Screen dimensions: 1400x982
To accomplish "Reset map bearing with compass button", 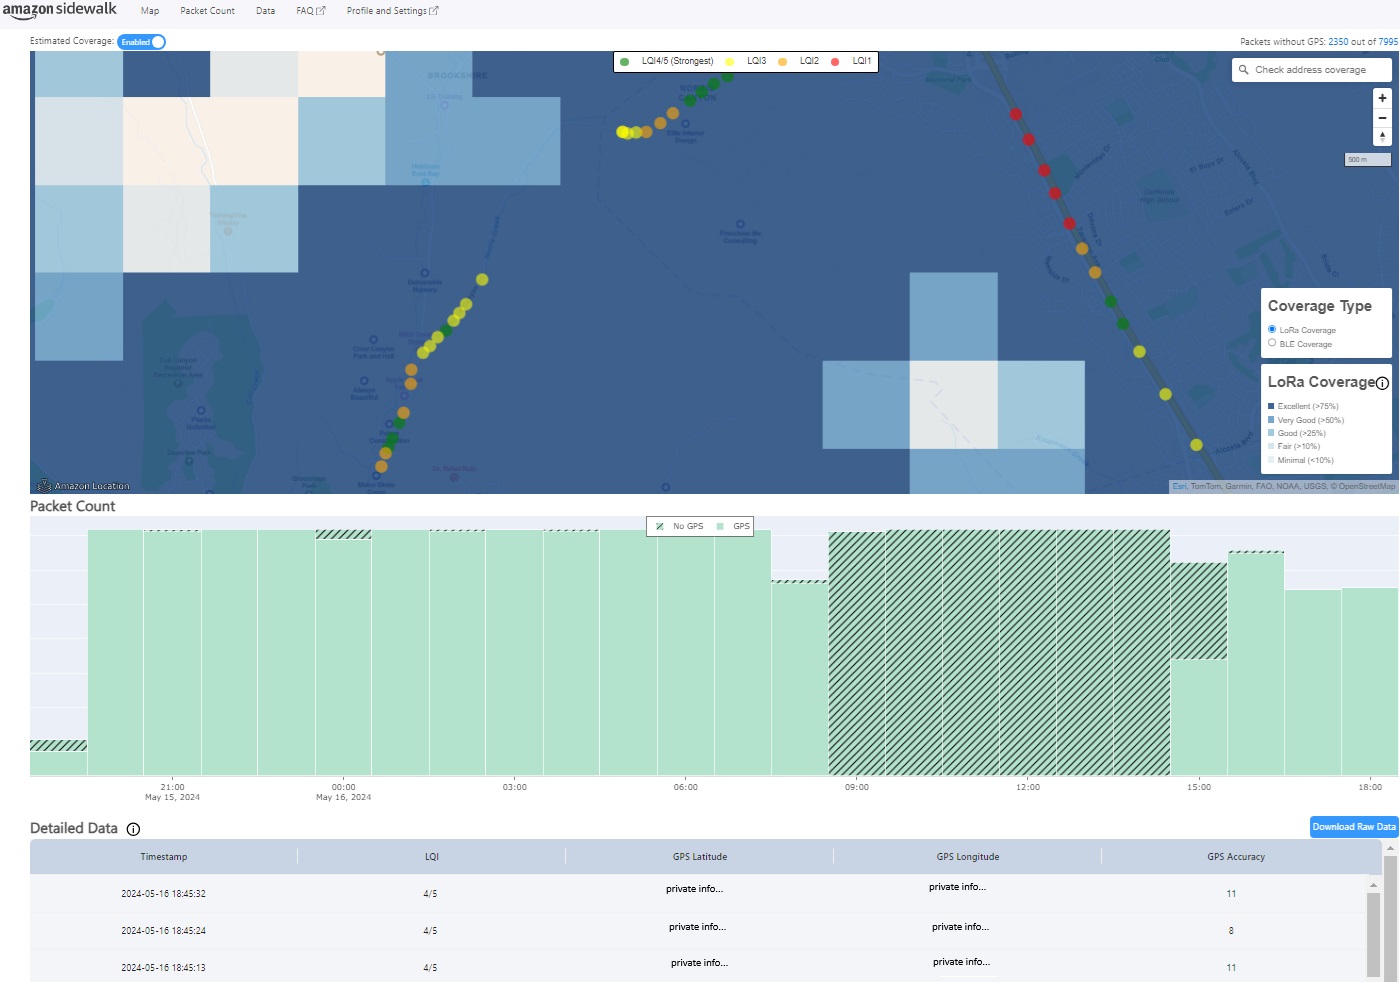I will (x=1382, y=137).
